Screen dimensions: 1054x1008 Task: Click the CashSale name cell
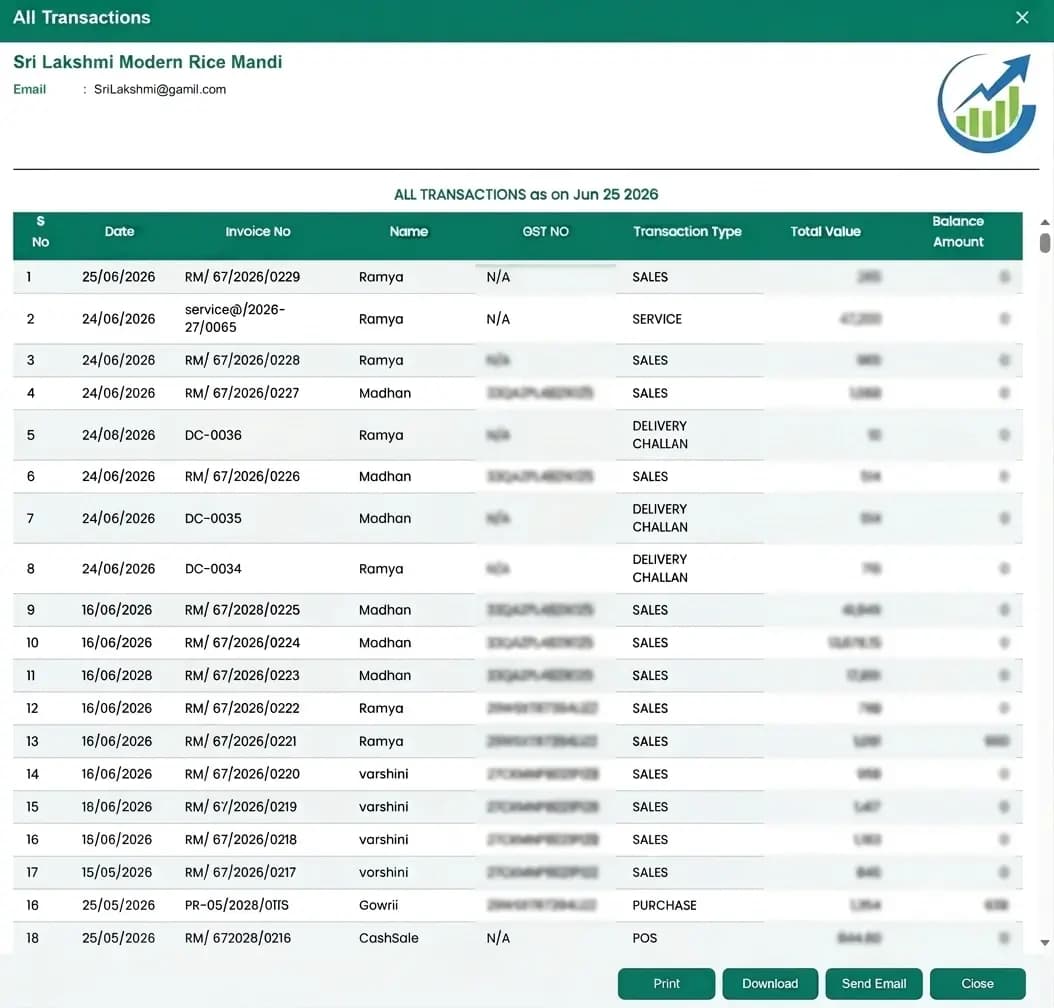click(x=389, y=938)
